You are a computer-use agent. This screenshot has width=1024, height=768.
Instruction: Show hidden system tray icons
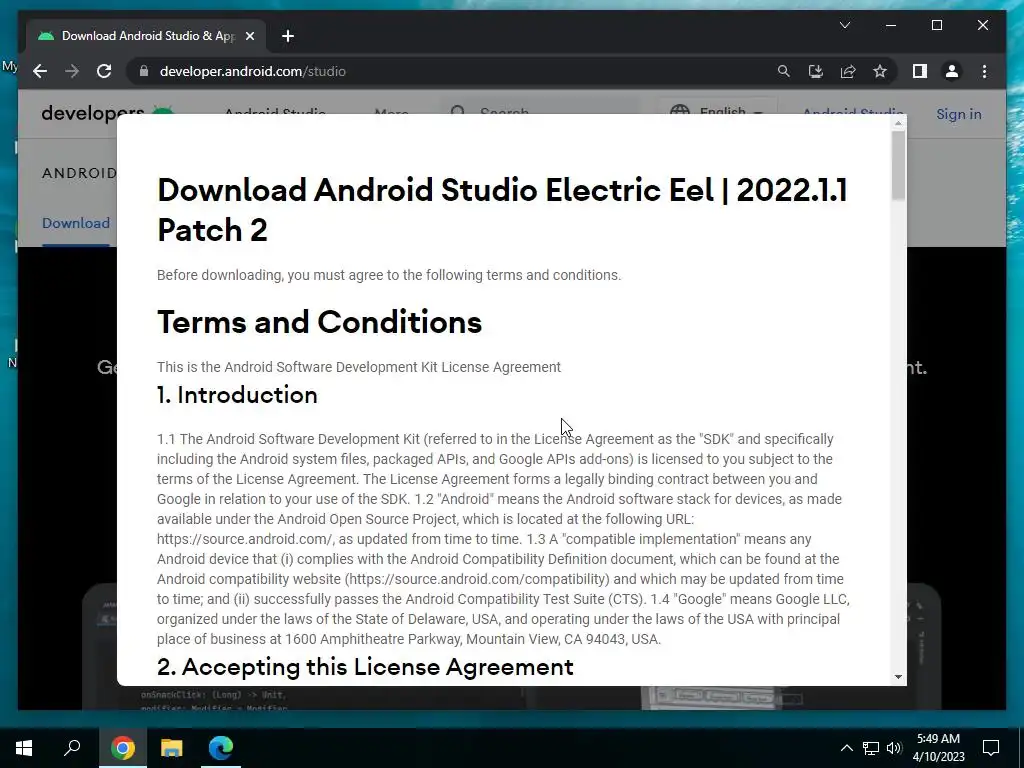pyautogui.click(x=846, y=748)
